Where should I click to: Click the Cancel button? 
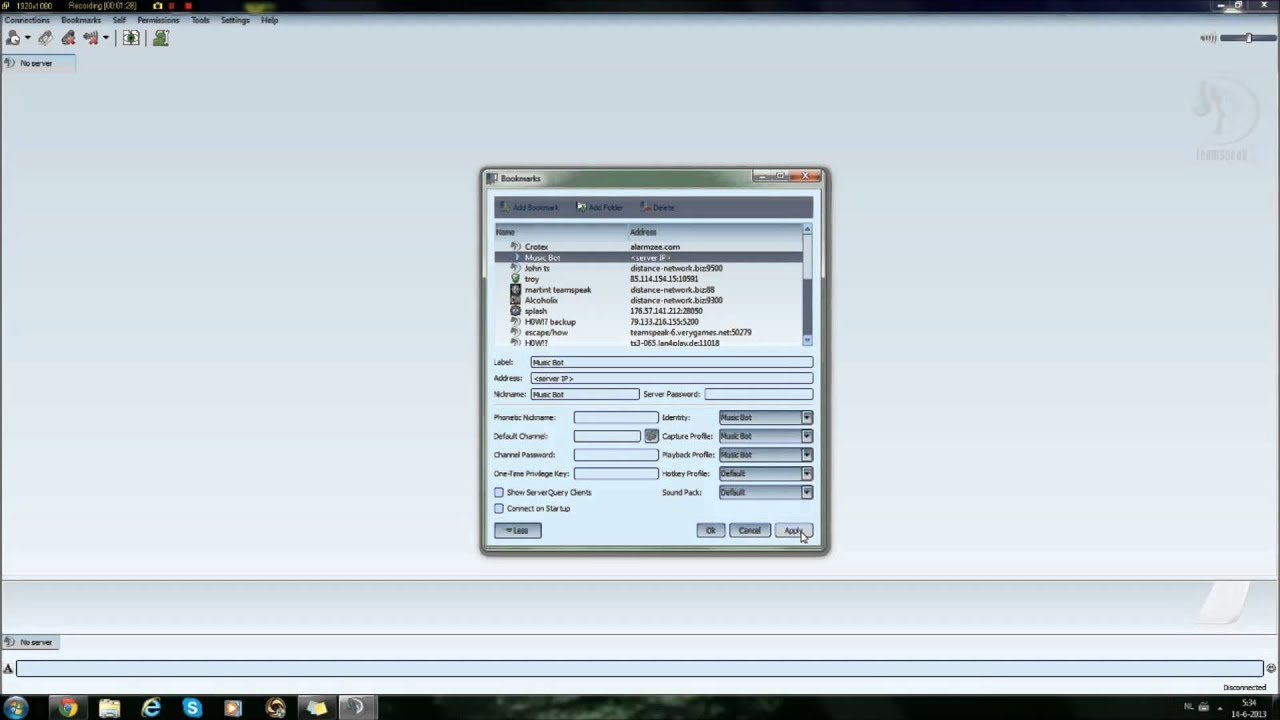[750, 530]
